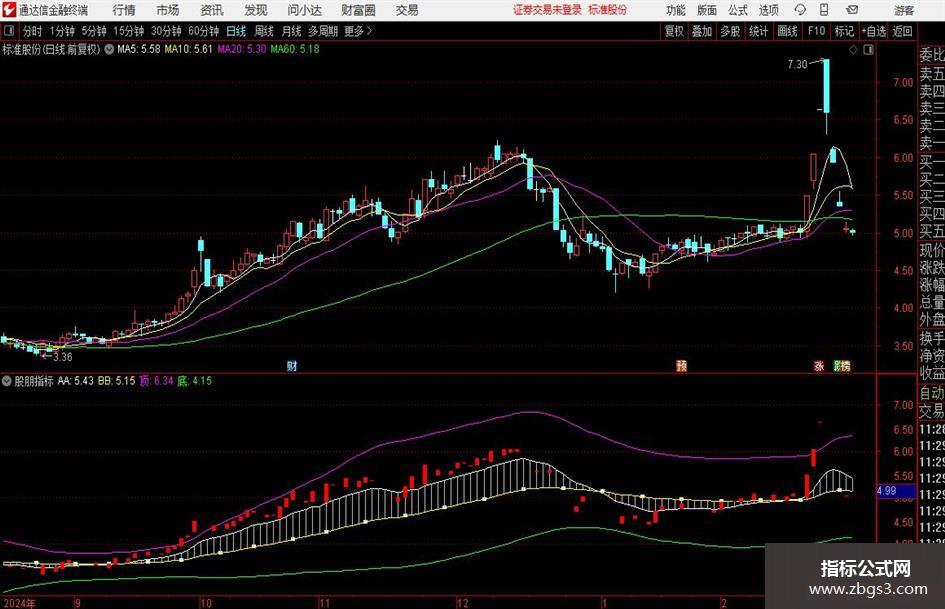Click the 画线 drawing toolbar button

point(787,31)
